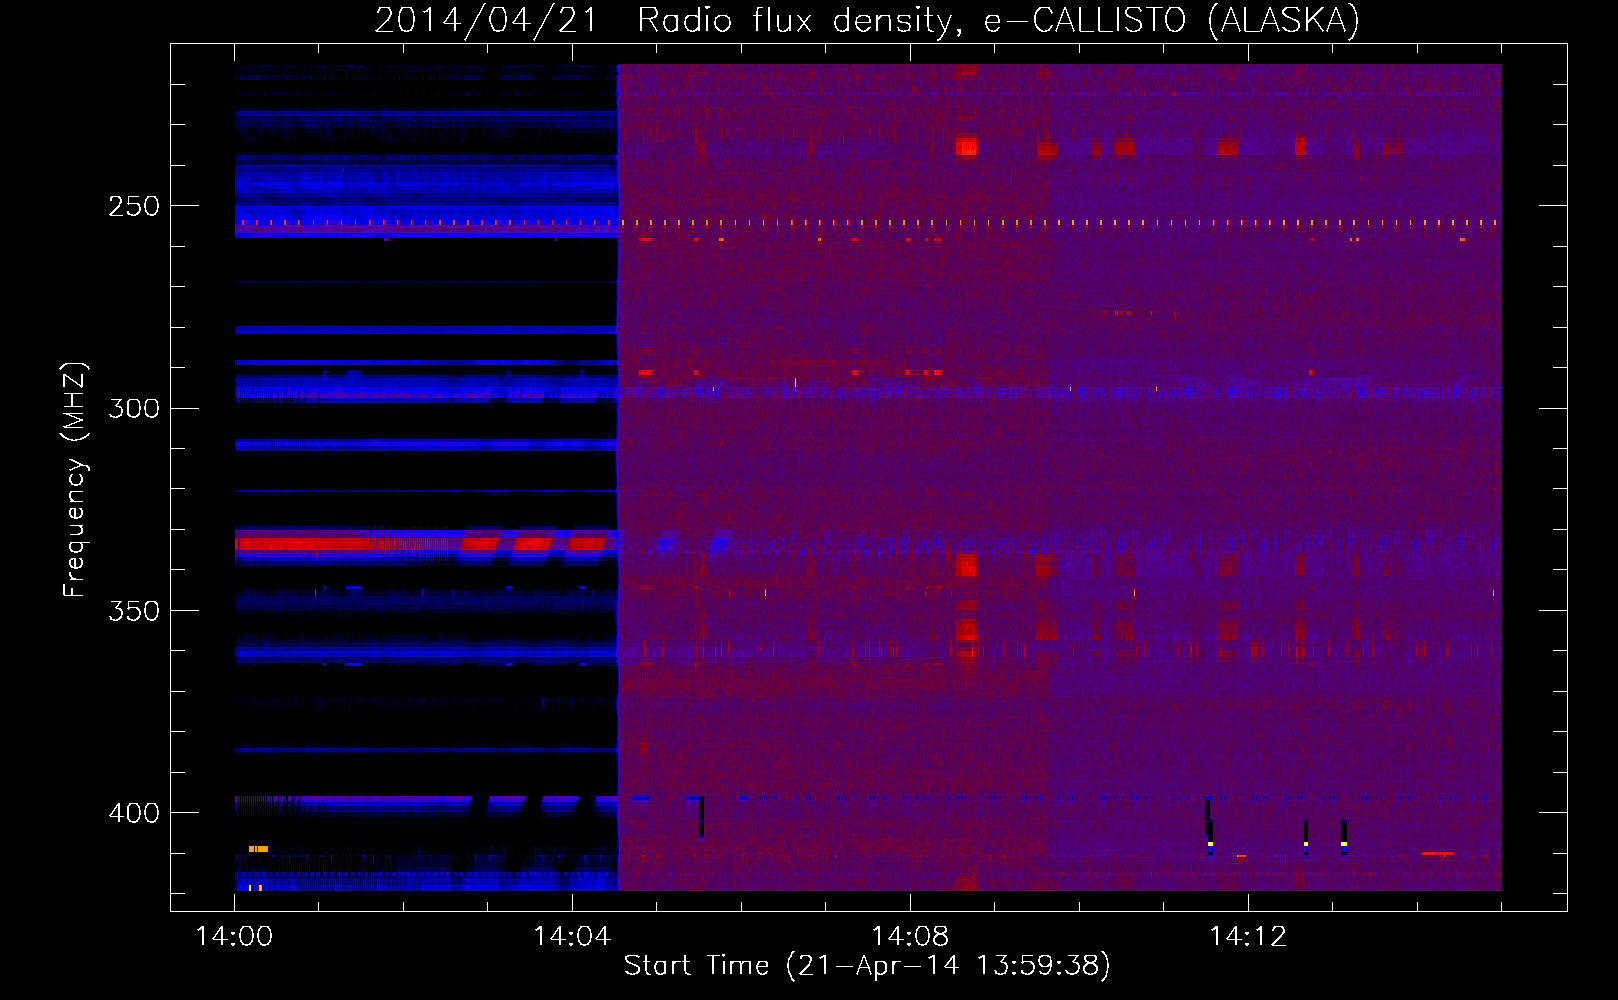This screenshot has width=1618, height=1000.
Task: Click the date '2014/04/21' in the title
Action: pos(485,20)
